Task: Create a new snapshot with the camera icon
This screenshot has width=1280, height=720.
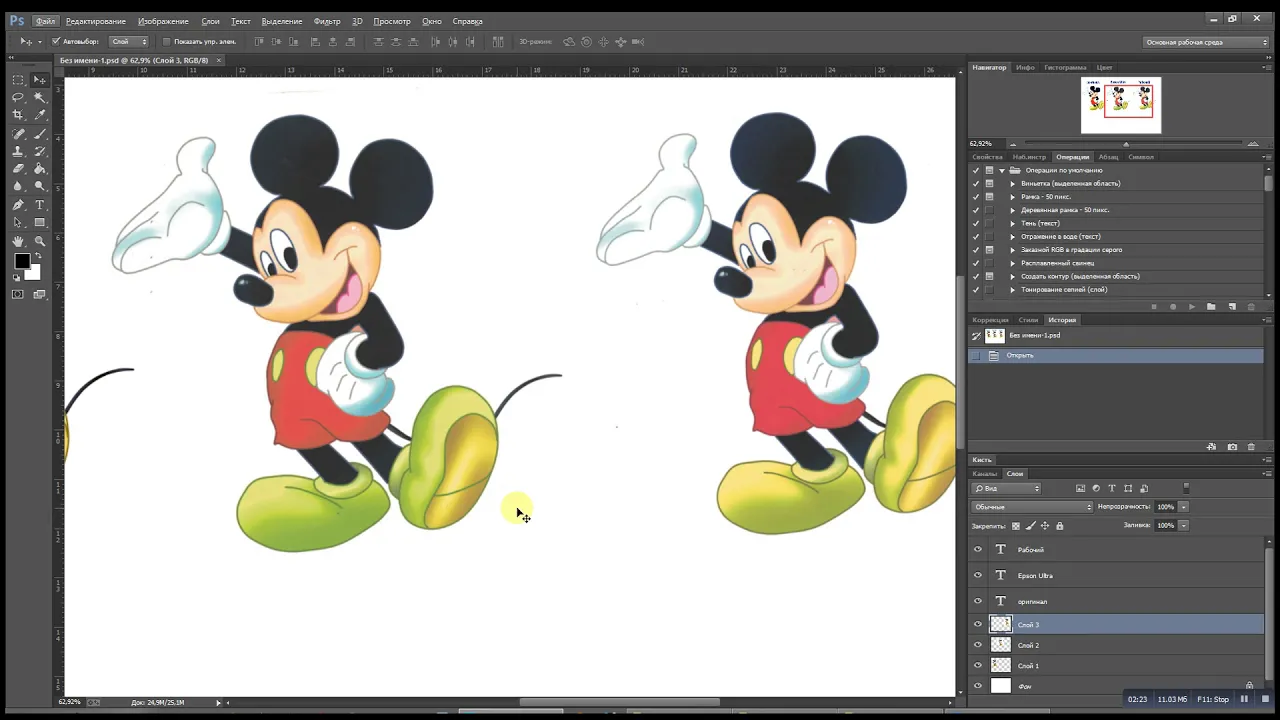Action: (1232, 447)
